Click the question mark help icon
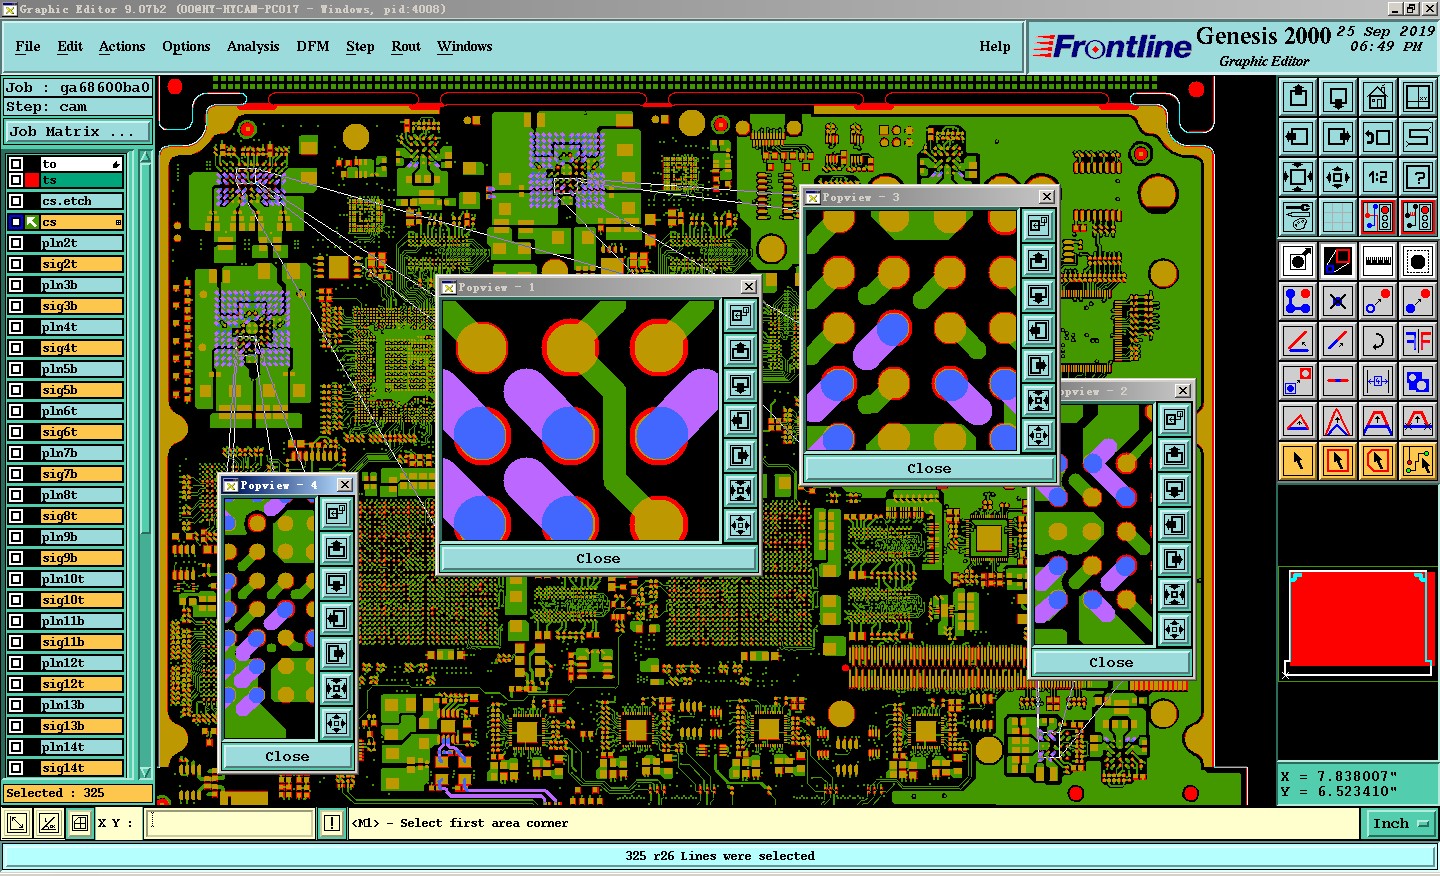The image size is (1440, 876). click(x=1418, y=177)
